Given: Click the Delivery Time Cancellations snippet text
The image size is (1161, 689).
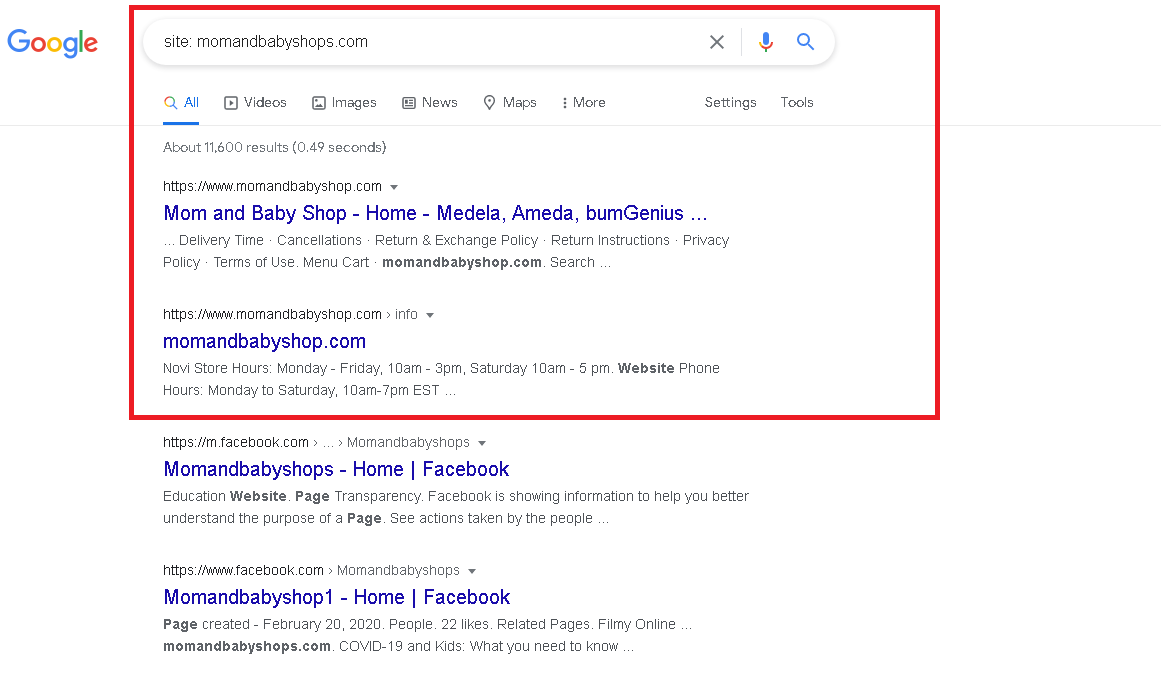Looking at the screenshot, I should 446,251.
